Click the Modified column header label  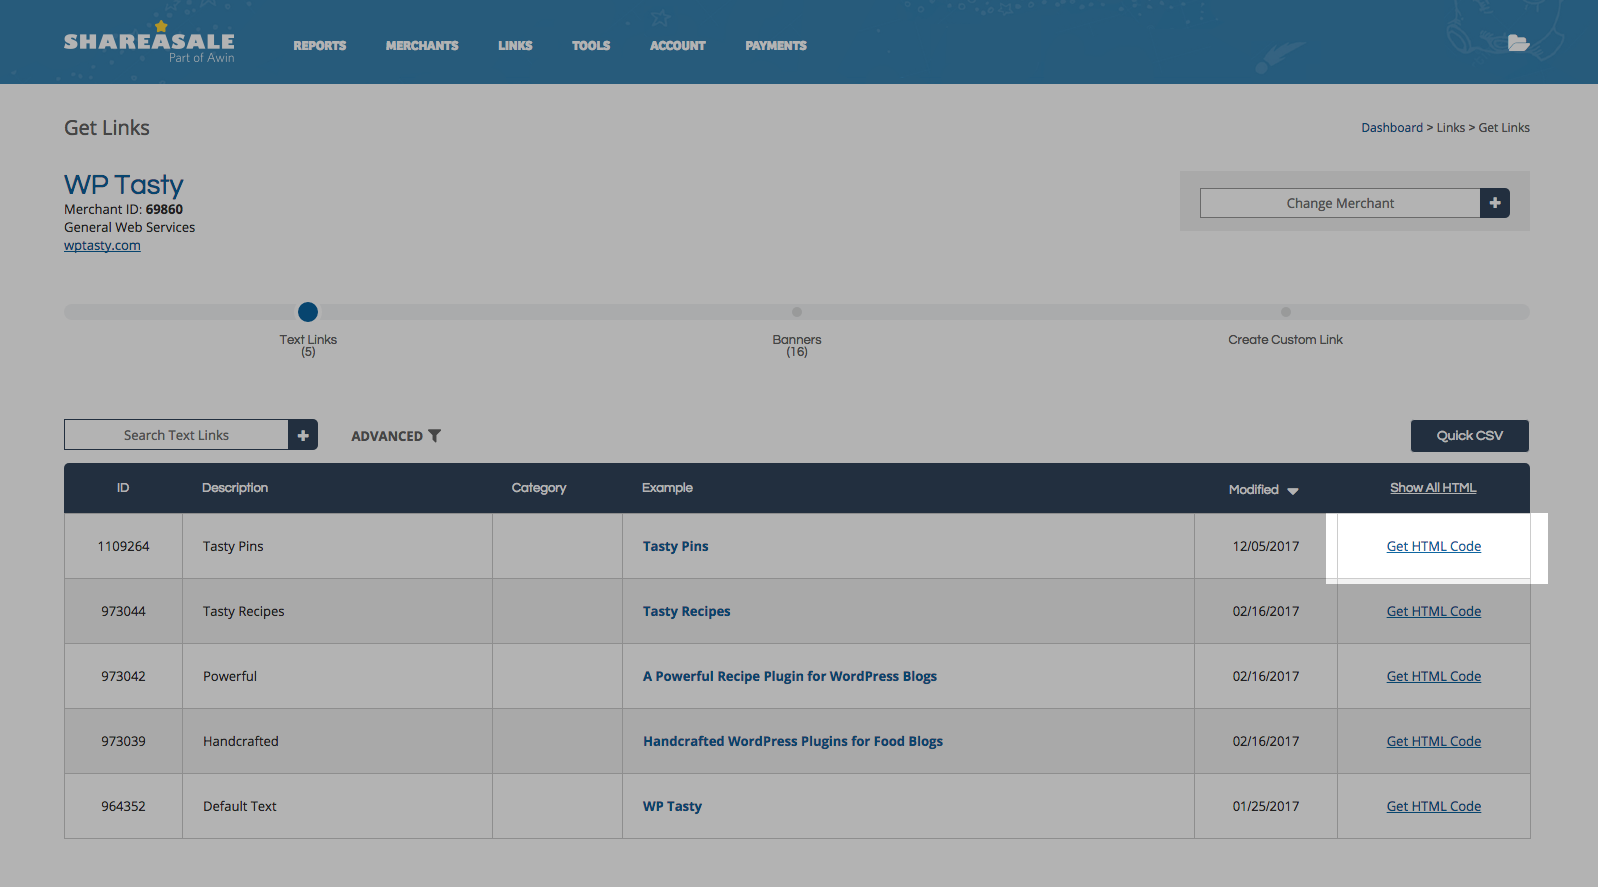(x=1254, y=489)
